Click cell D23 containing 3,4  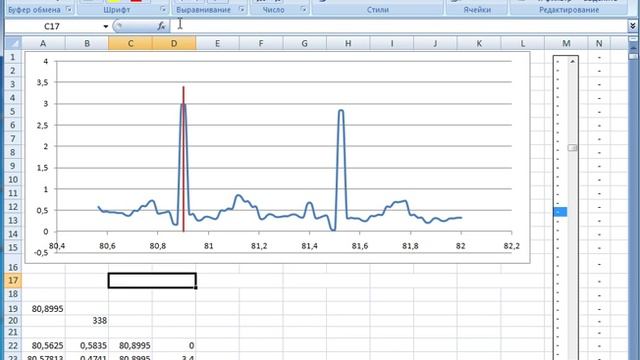coord(174,357)
